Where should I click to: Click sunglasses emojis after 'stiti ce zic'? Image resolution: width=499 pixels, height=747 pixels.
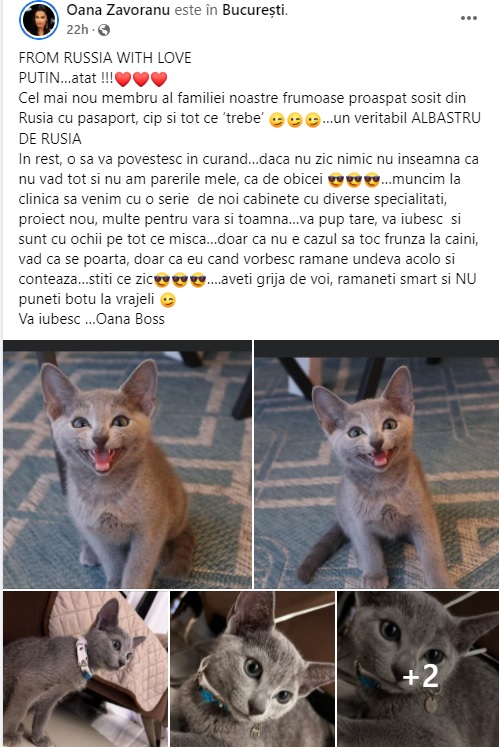click(180, 280)
